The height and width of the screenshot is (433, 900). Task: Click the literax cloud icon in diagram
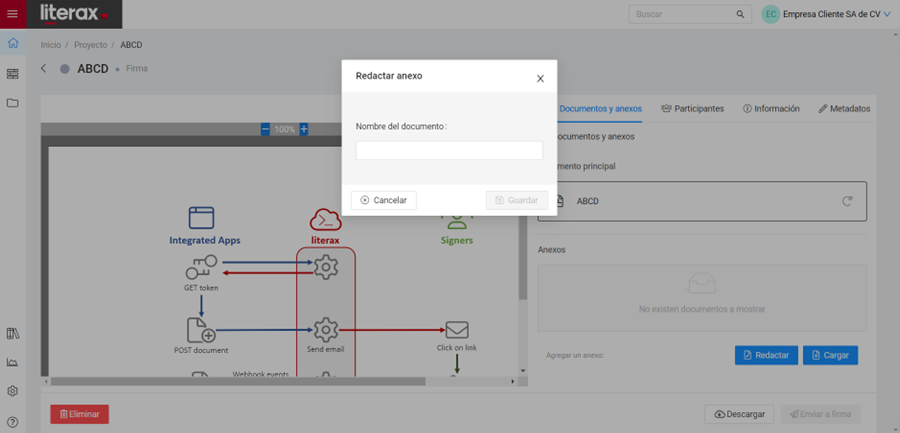coord(325,219)
